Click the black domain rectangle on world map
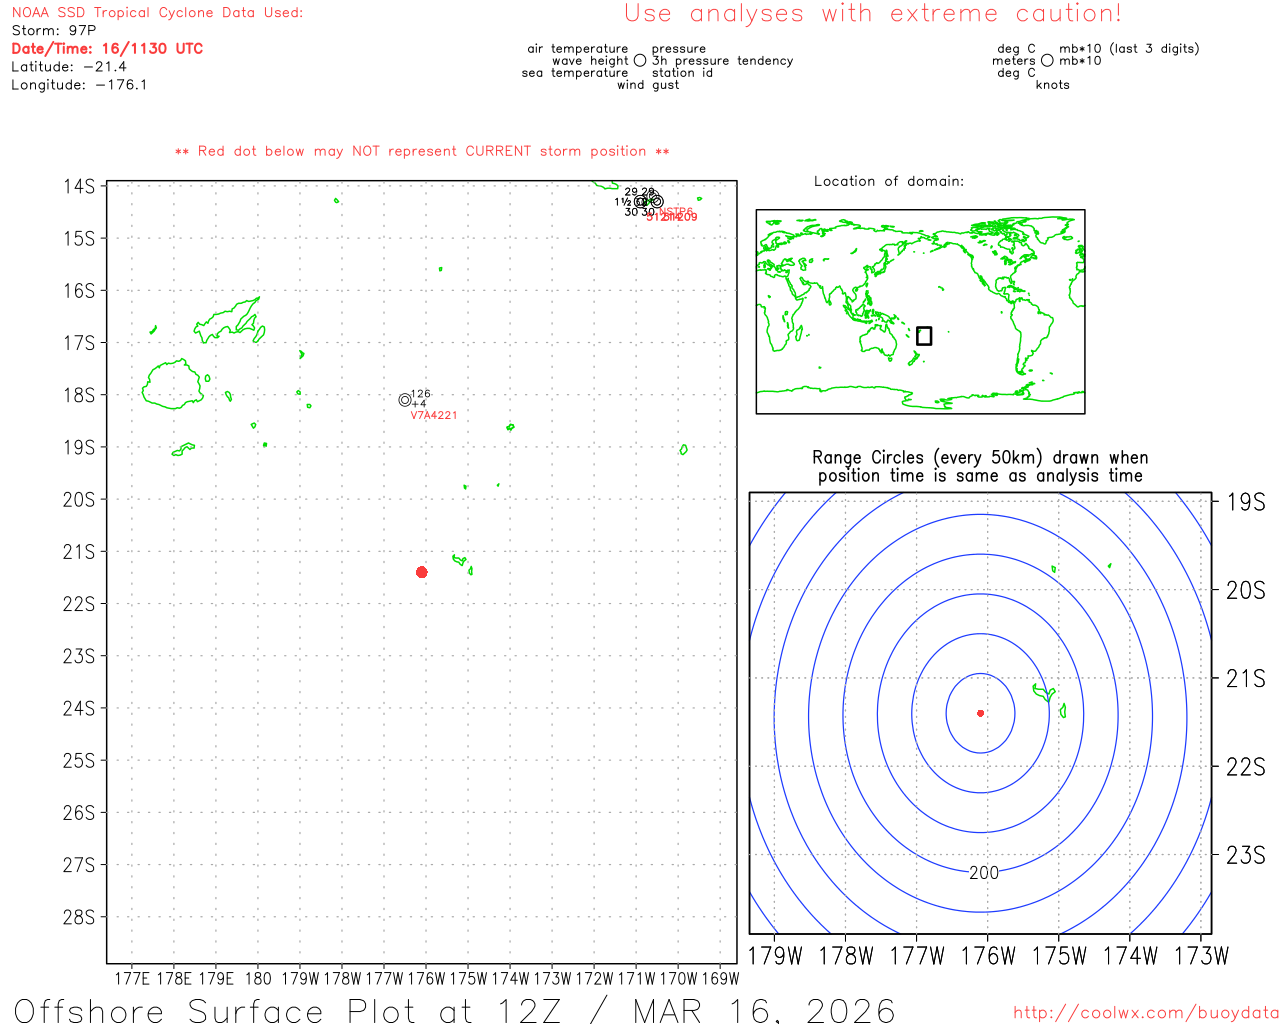This screenshot has width=1280, height=1024. tap(924, 336)
